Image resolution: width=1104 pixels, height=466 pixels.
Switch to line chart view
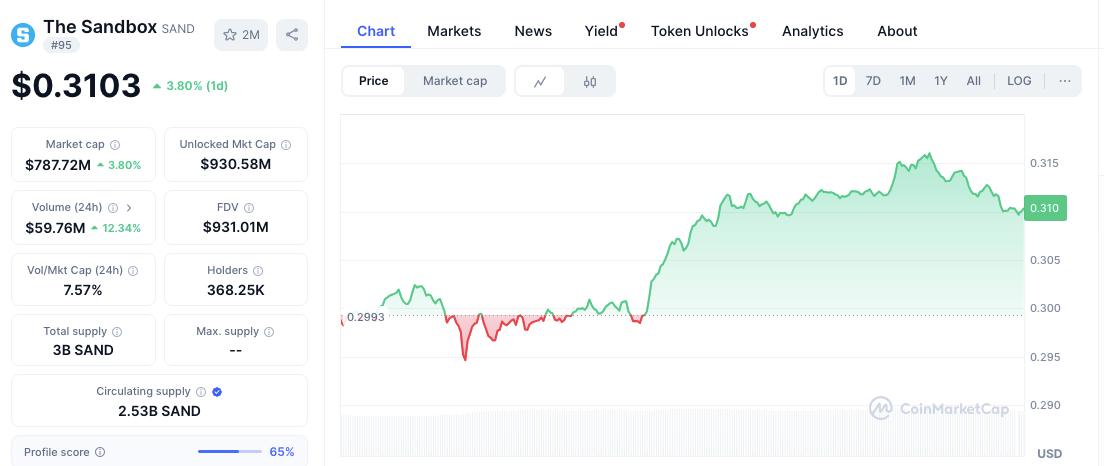pyautogui.click(x=540, y=81)
